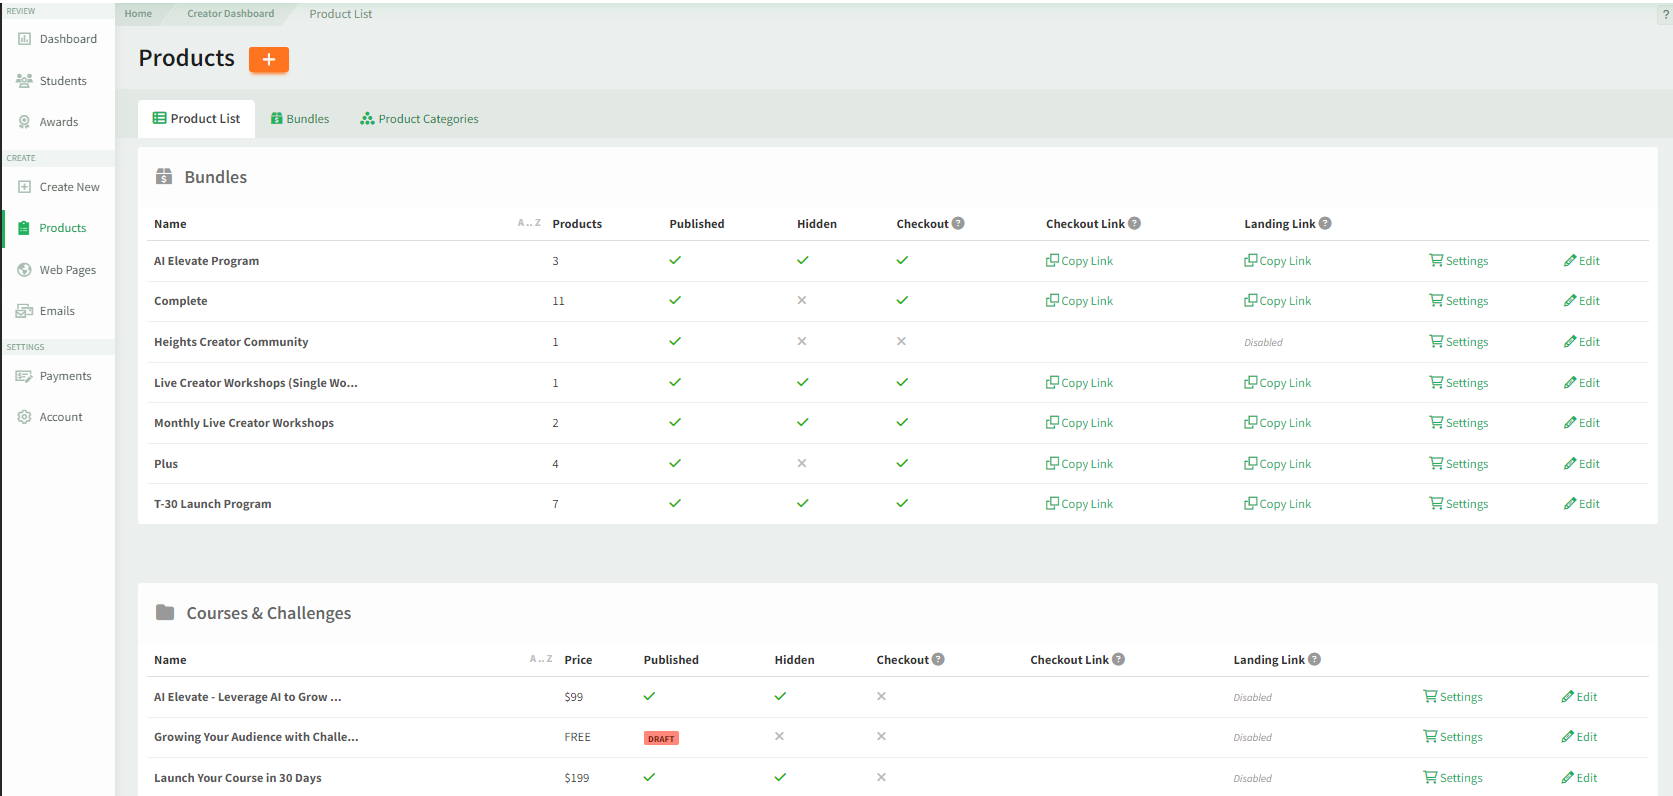Copy checkout link for Complete bundle

point(1079,301)
